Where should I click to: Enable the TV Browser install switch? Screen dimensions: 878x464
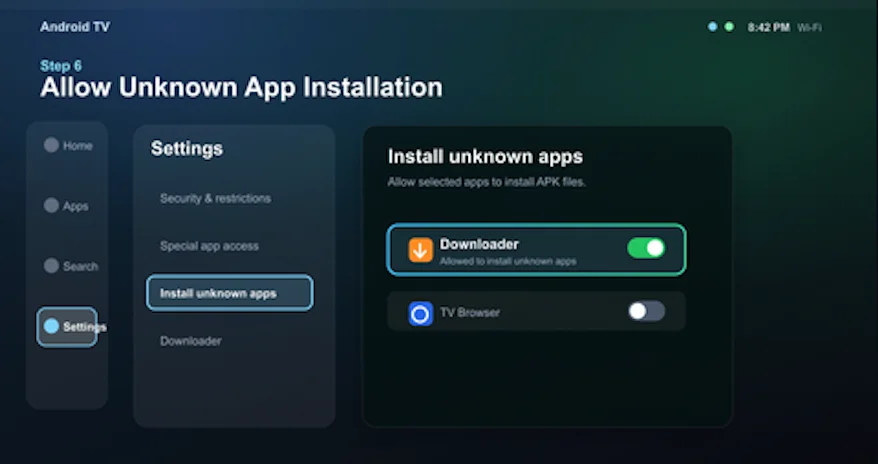coord(646,311)
